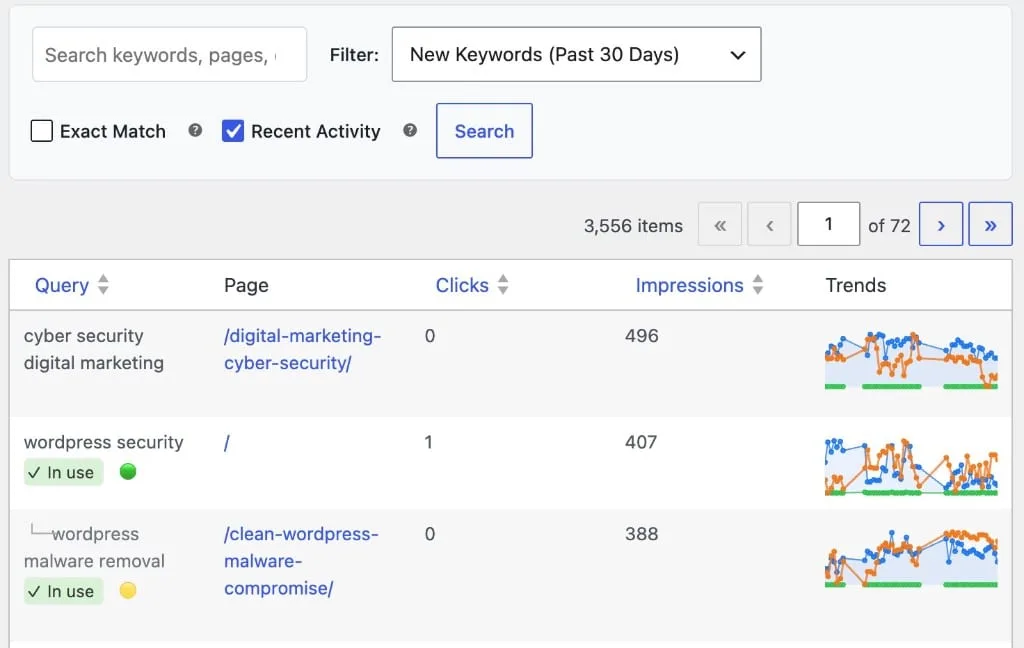Click In use badge under wordpress malware removal
1024x648 pixels.
[63, 591]
